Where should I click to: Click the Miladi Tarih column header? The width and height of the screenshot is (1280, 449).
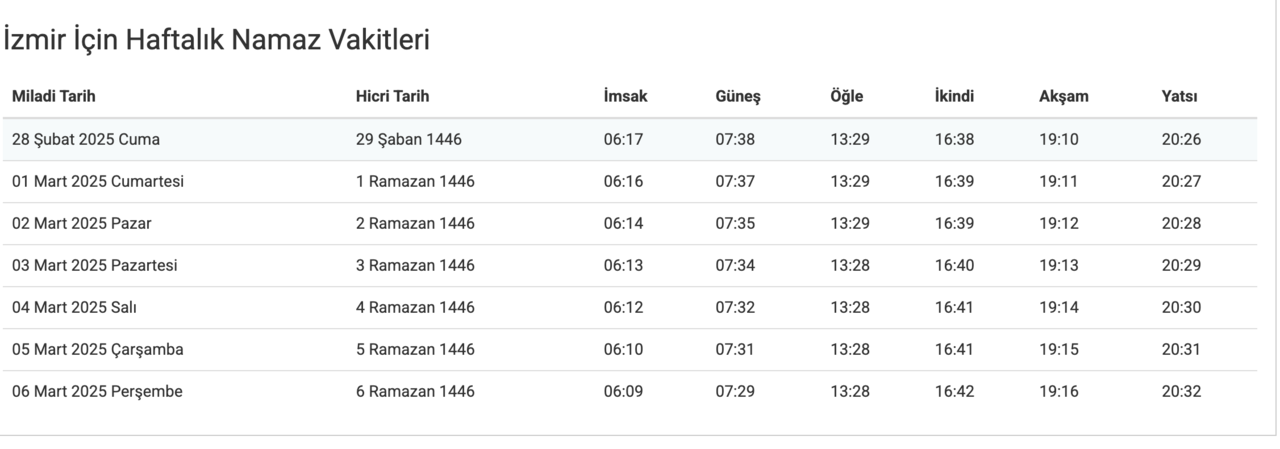coord(53,97)
